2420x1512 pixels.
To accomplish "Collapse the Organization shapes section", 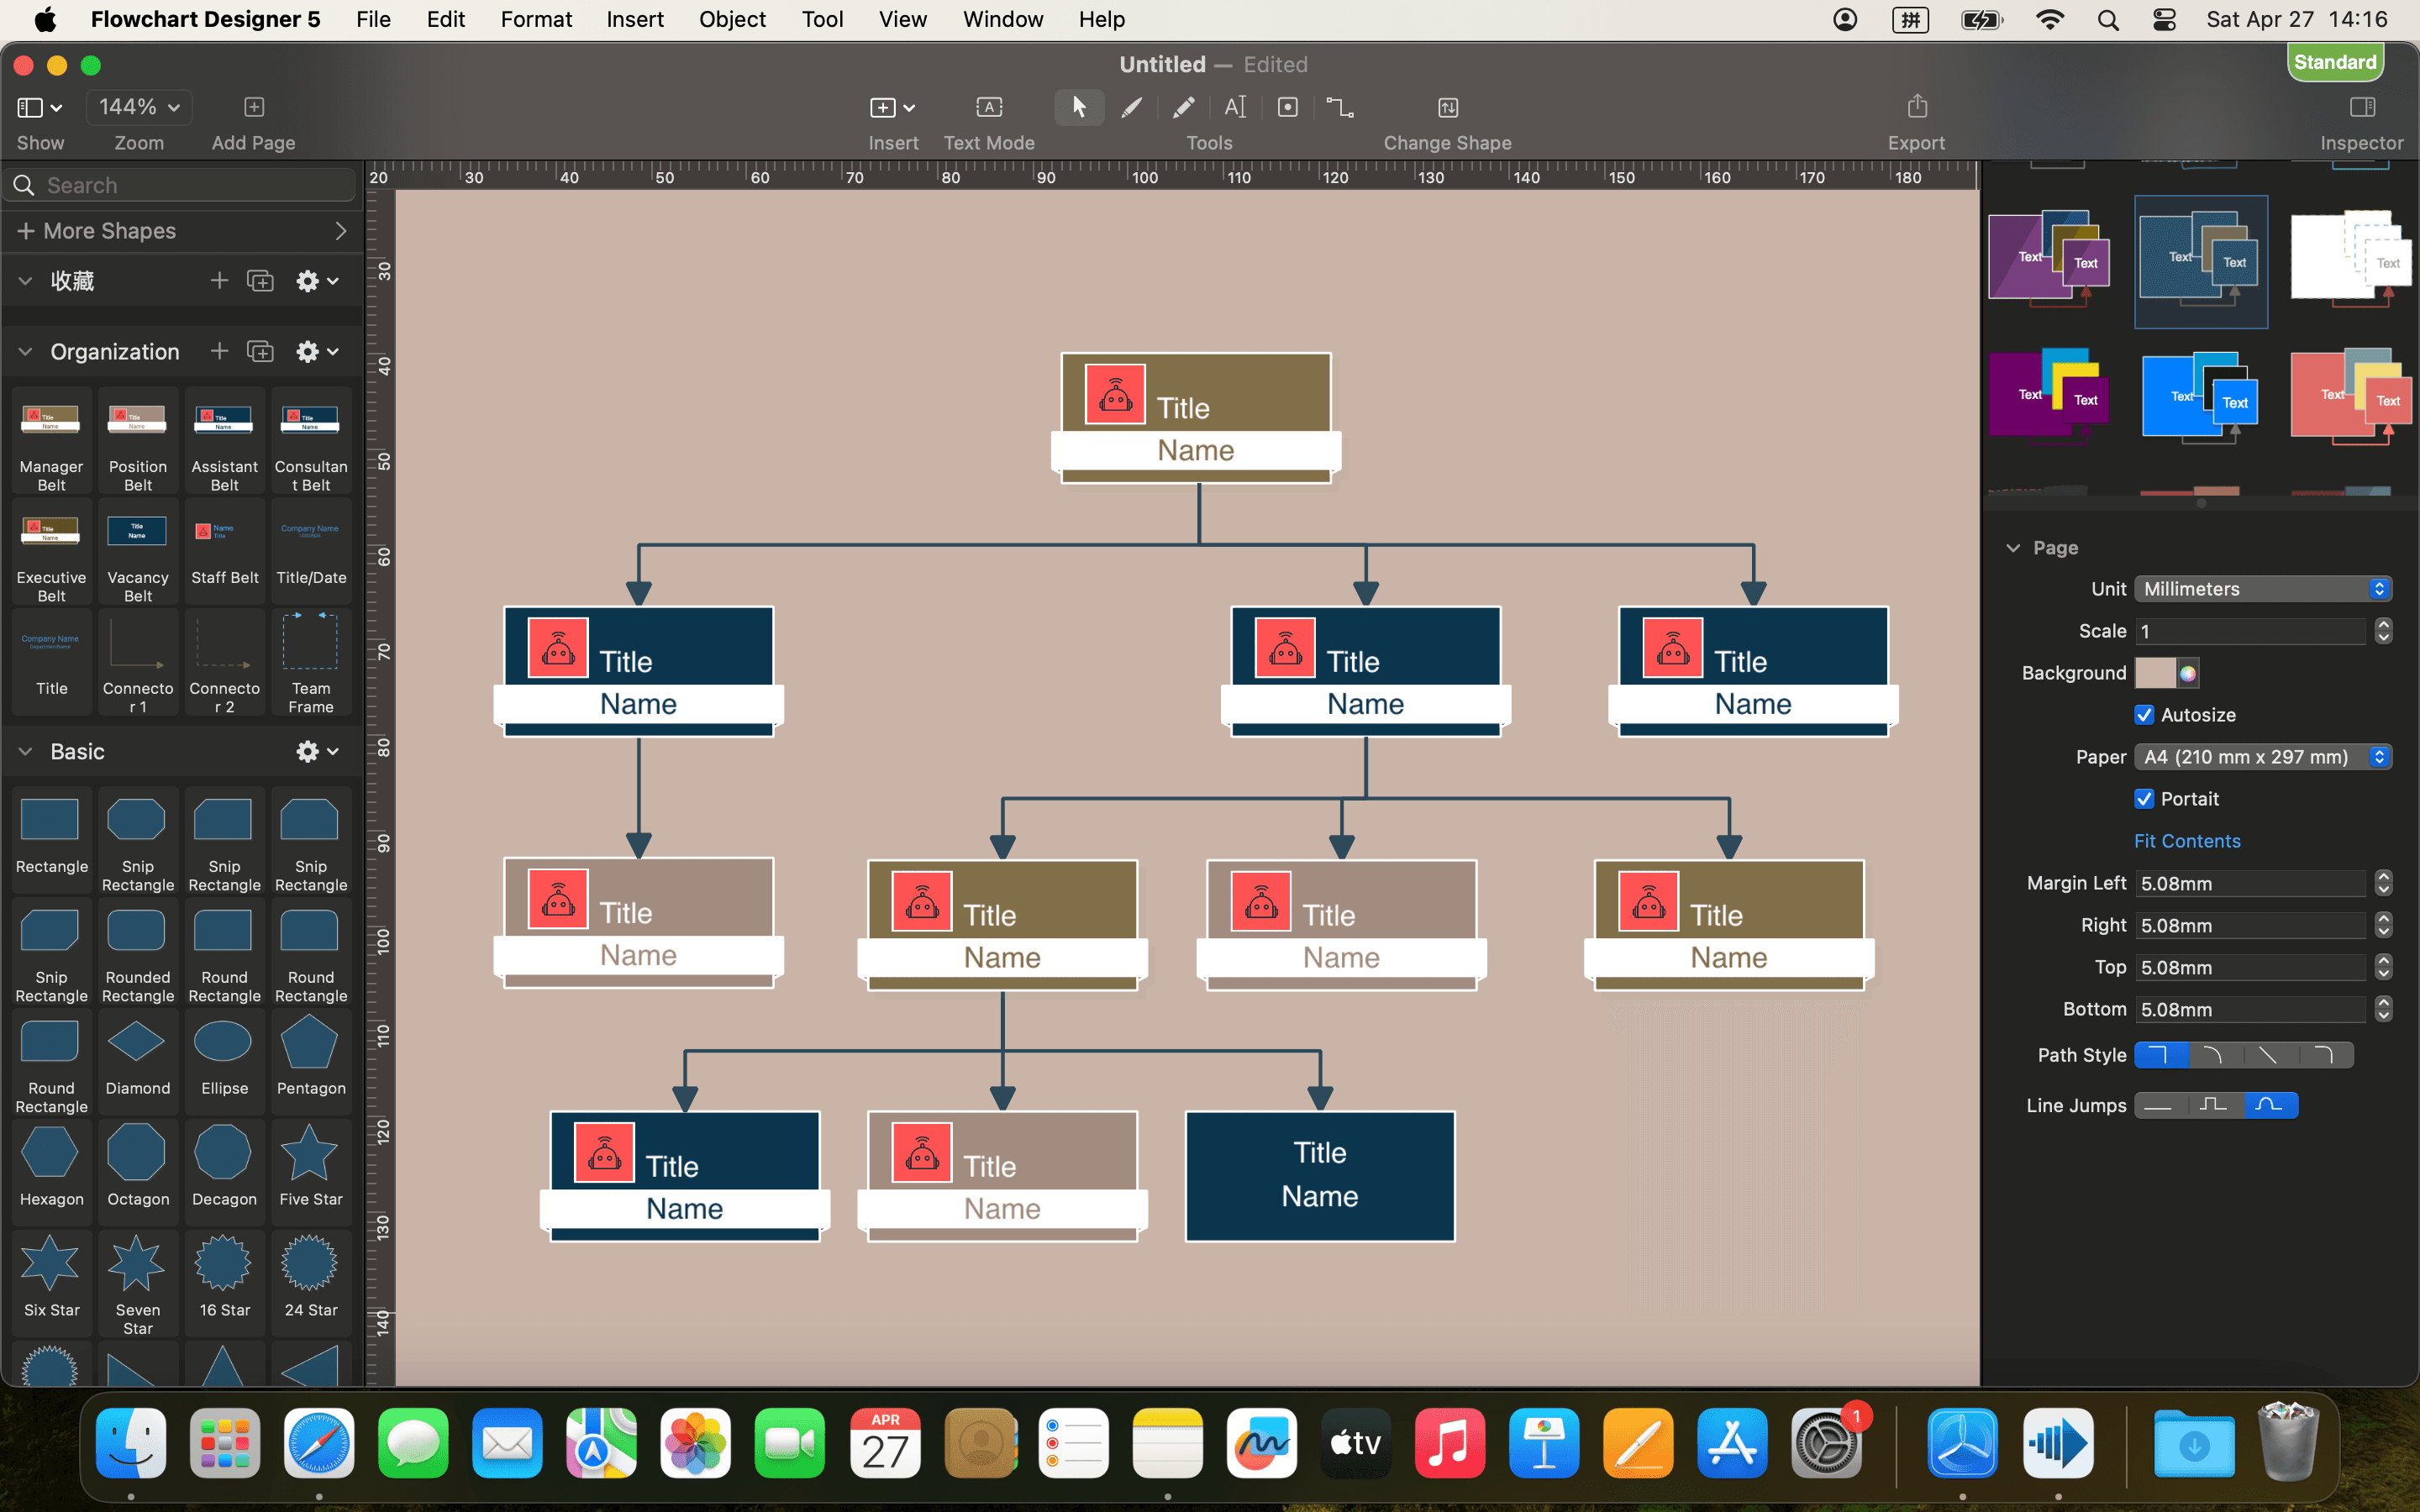I will coord(24,351).
